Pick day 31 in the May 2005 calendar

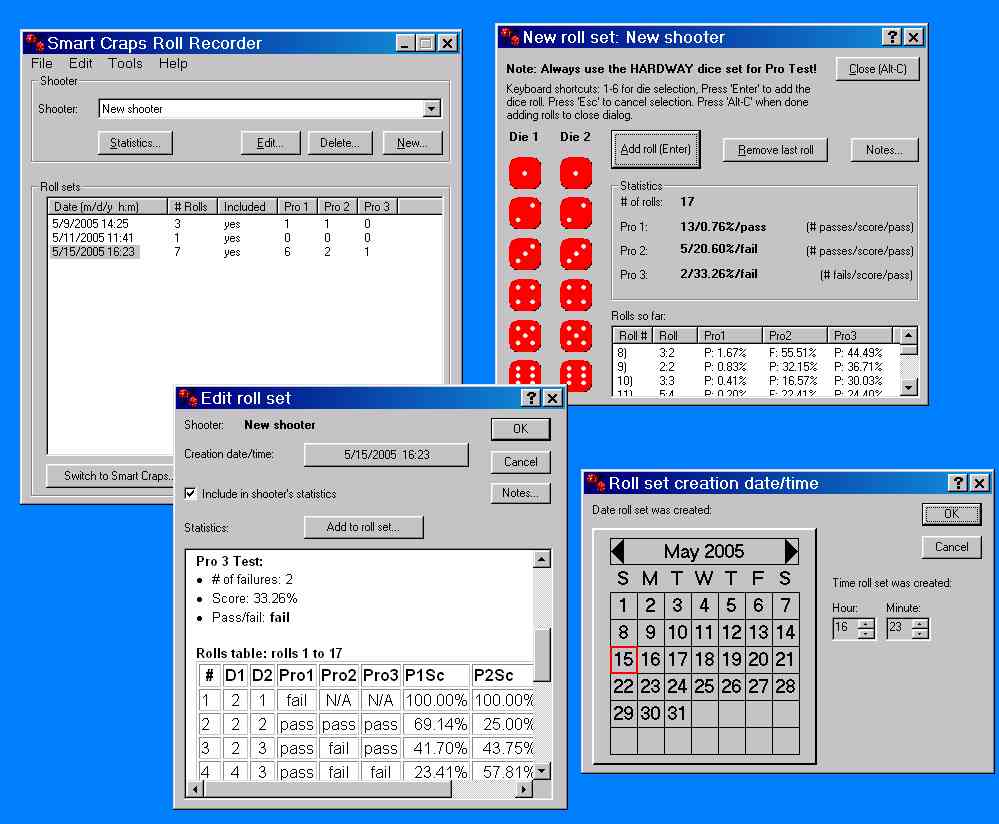coord(677,713)
